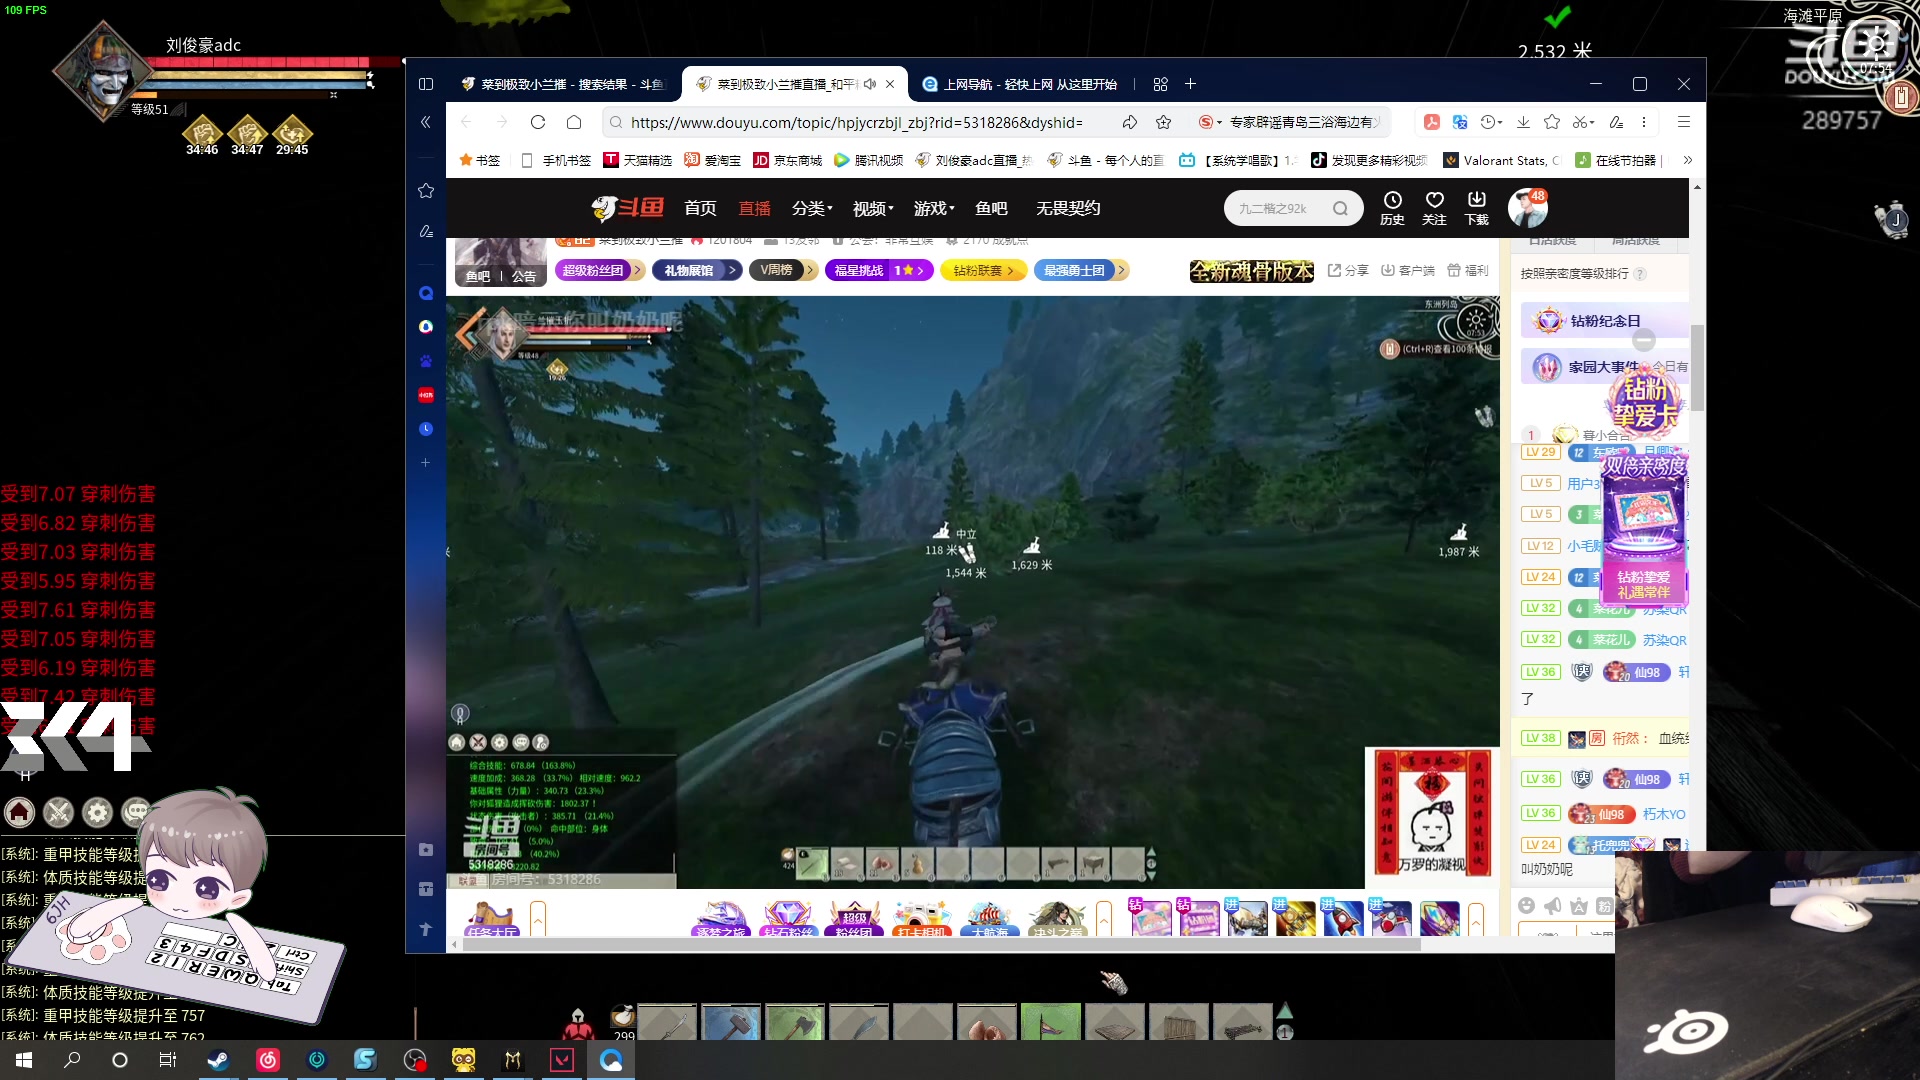Open Douyu 下载 download icon
The width and height of the screenshot is (1920, 1080).
[x=1477, y=208]
